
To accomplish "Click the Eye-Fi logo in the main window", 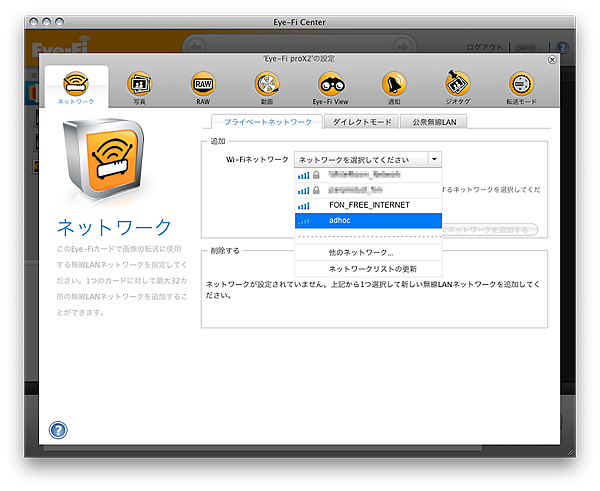I will tap(60, 46).
